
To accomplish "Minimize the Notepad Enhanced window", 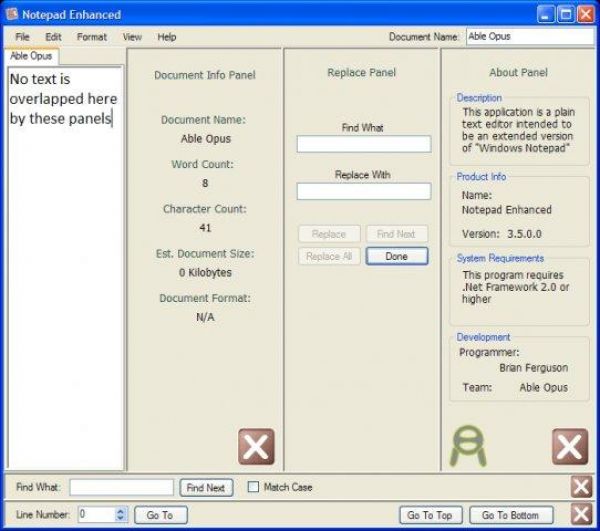I will point(546,15).
